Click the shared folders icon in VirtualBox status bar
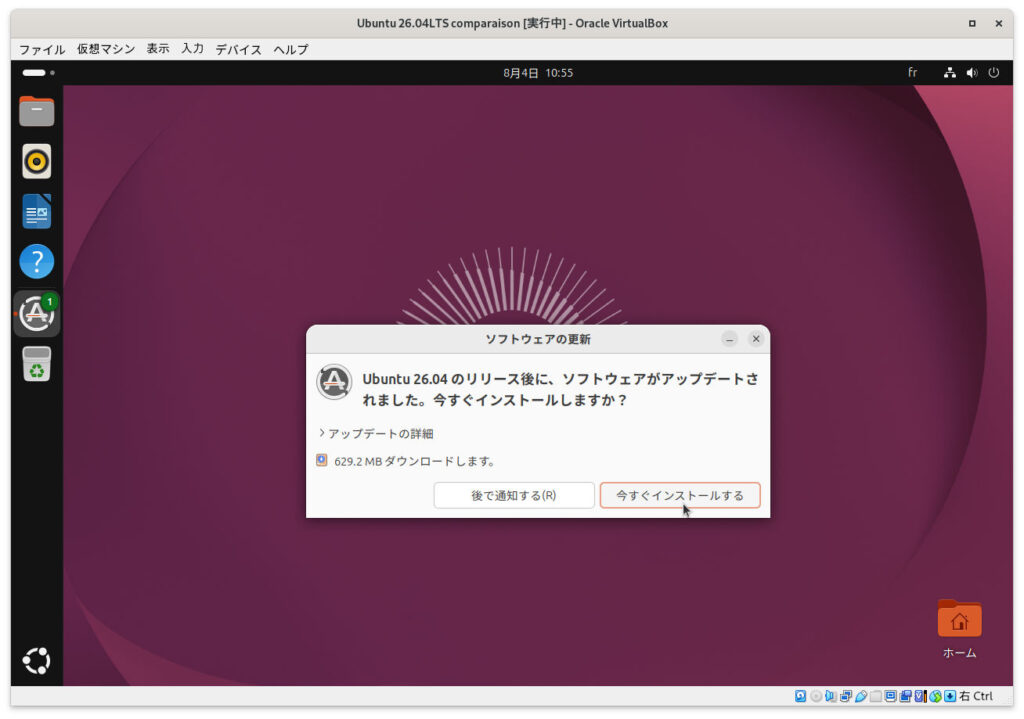This screenshot has width=1024, height=719. pyautogui.click(x=876, y=696)
